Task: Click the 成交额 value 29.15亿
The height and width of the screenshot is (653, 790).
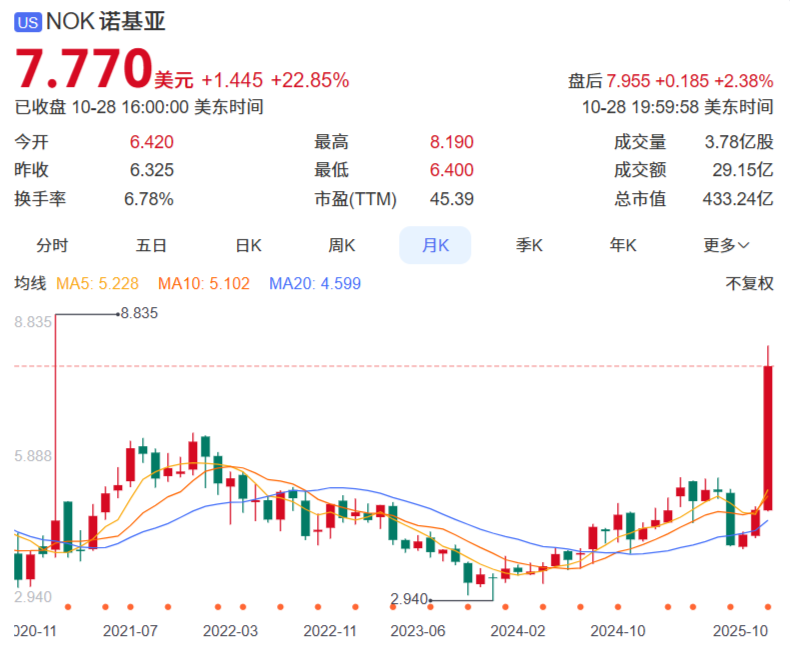Action: [743, 170]
